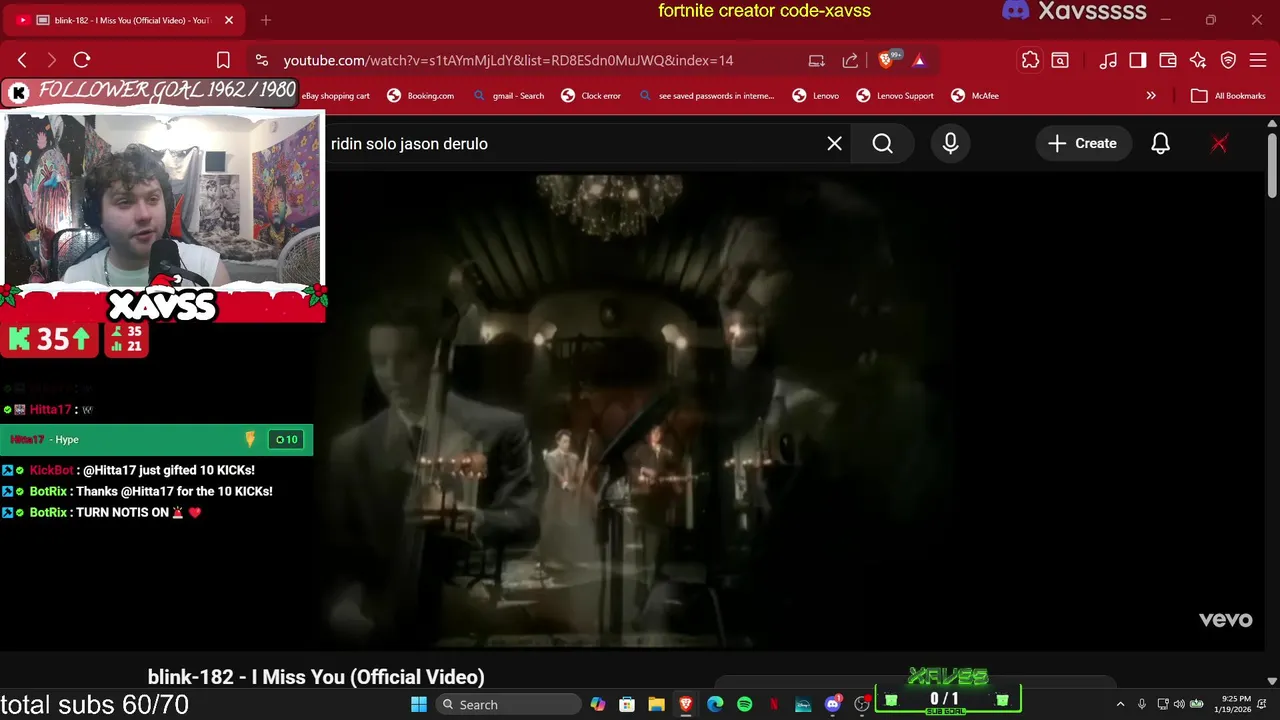
Task: Switch to the blink-182 YouTube tab
Action: click(122, 20)
